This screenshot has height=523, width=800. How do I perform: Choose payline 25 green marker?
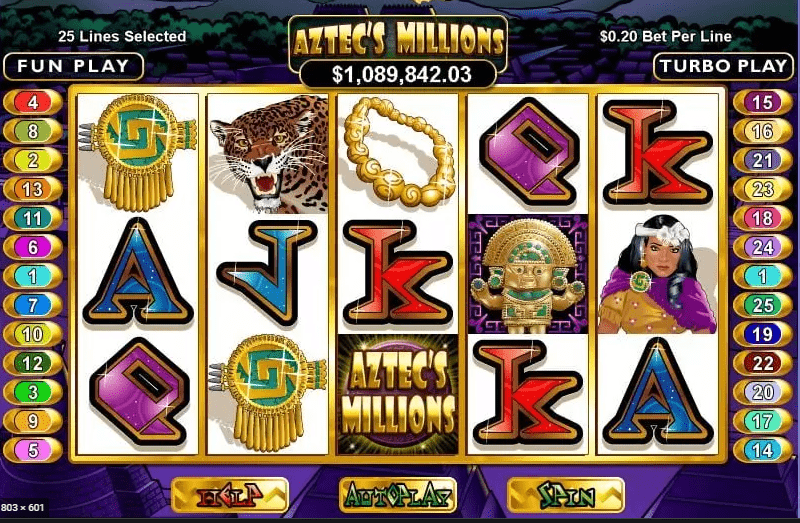(x=763, y=305)
